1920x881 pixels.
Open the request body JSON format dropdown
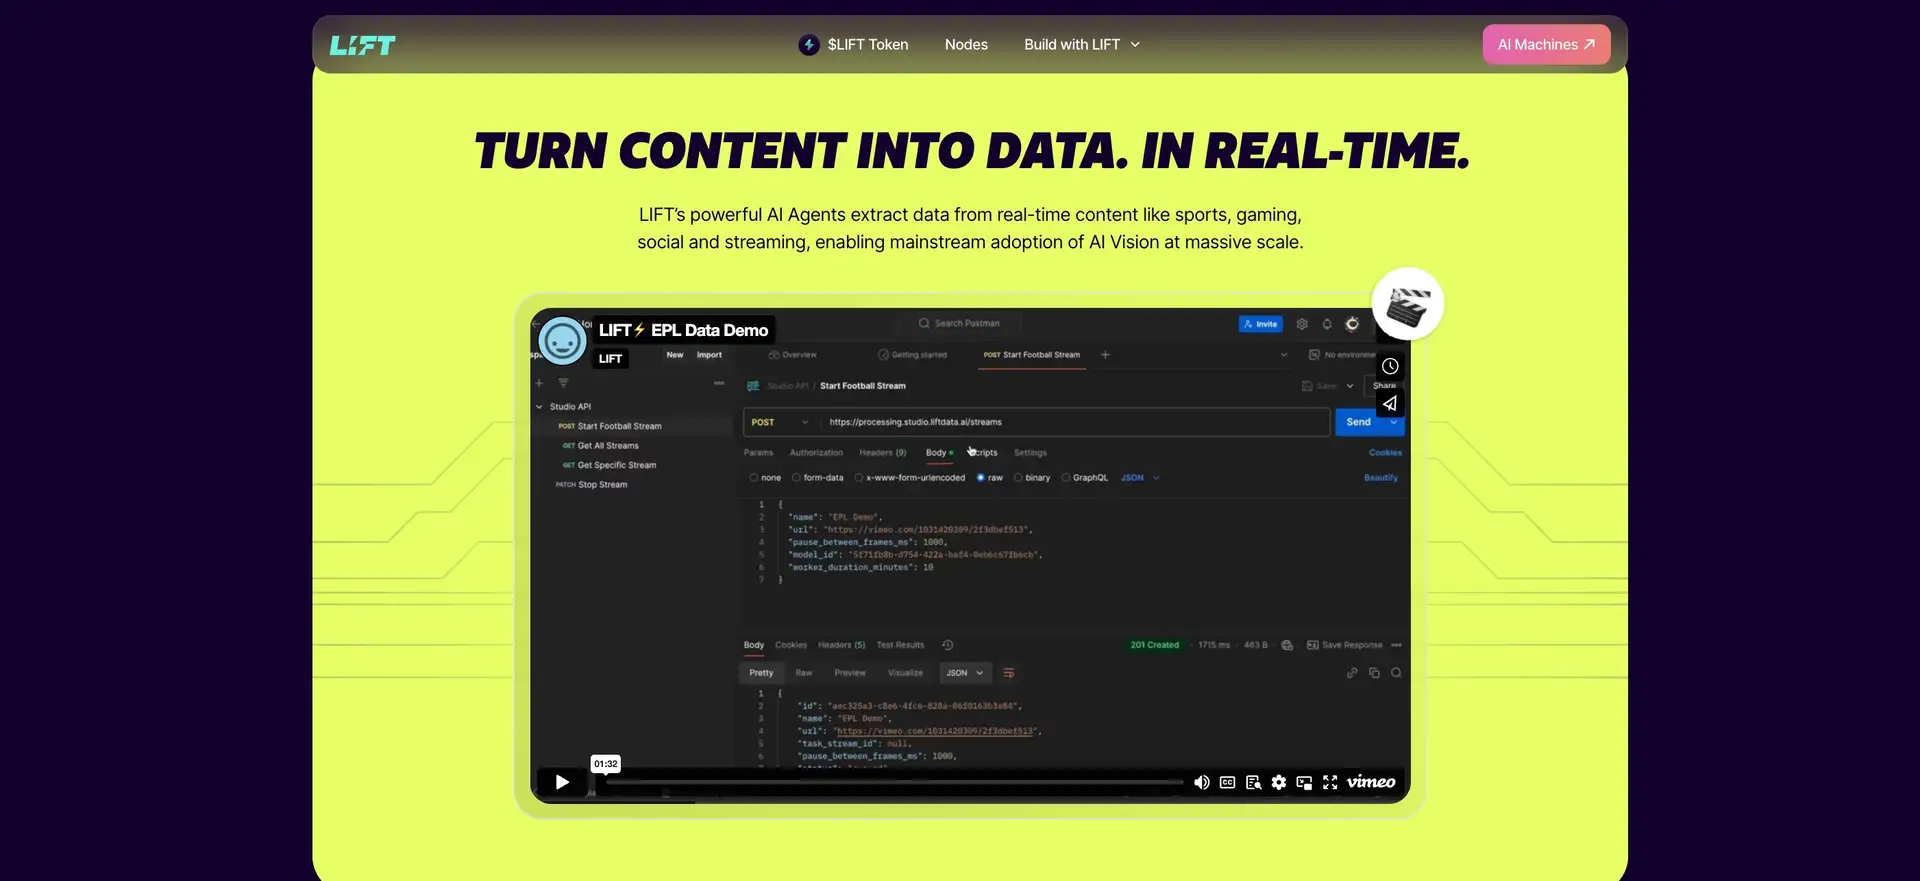tap(1140, 478)
